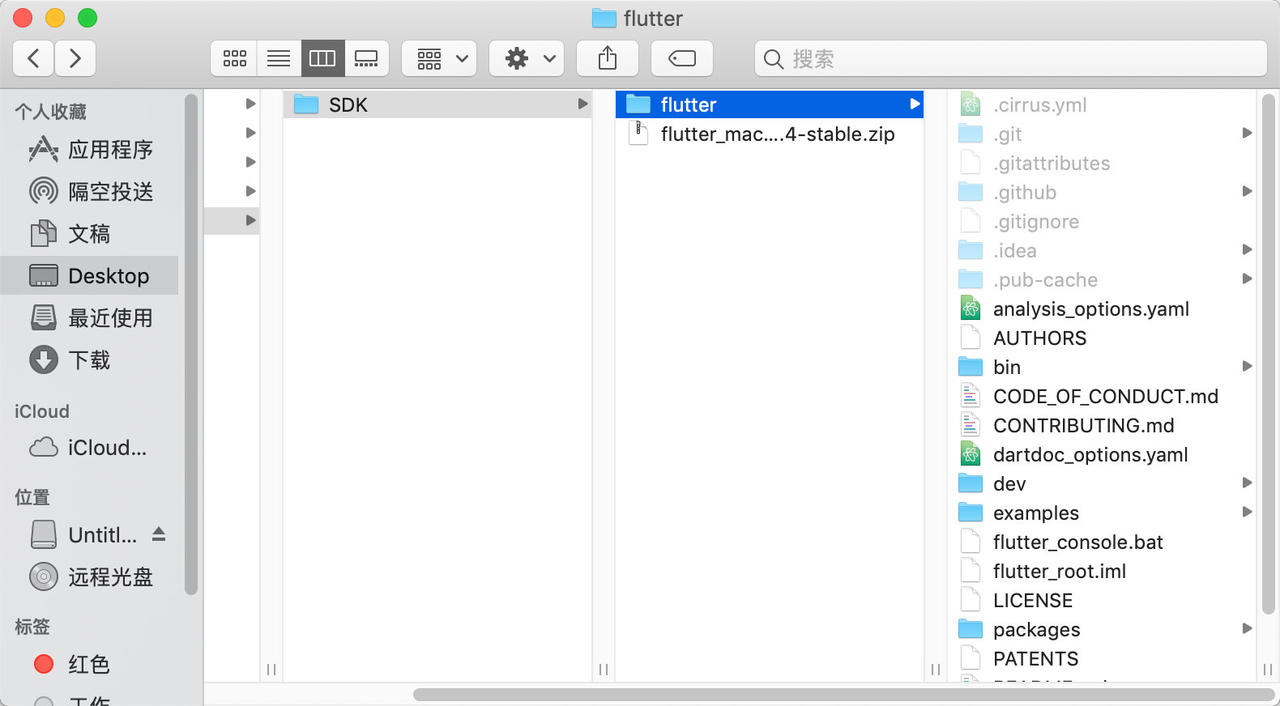Viewport: 1280px width, 706px height.
Task: Switch to list view mode
Action: click(279, 59)
